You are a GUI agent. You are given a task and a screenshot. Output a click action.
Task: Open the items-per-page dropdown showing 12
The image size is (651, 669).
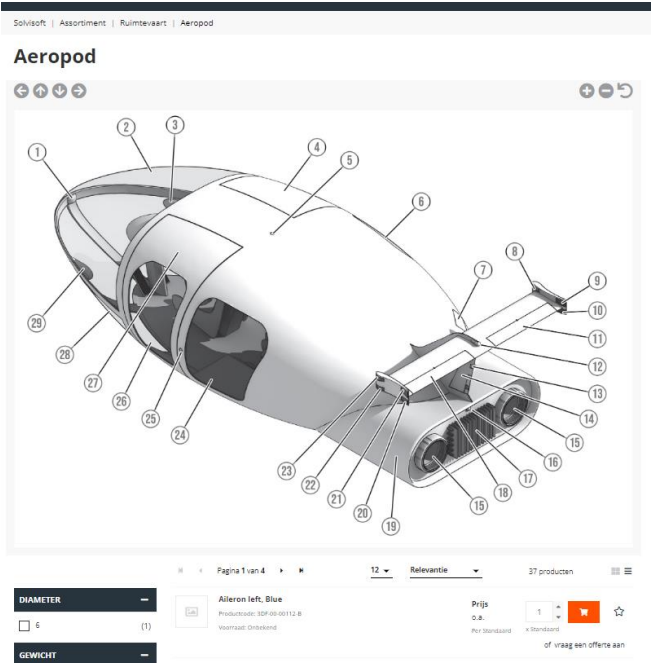point(381,570)
